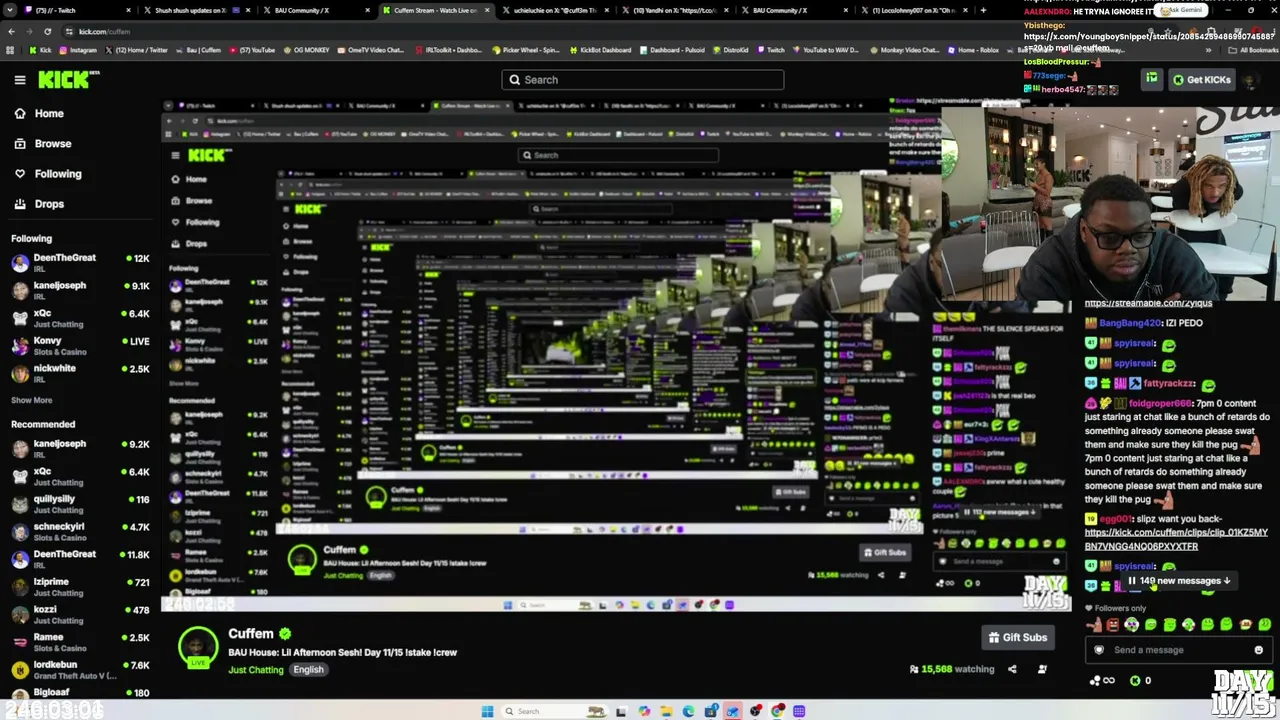
Task: Click the Gift Subs button
Action: 1018,637
